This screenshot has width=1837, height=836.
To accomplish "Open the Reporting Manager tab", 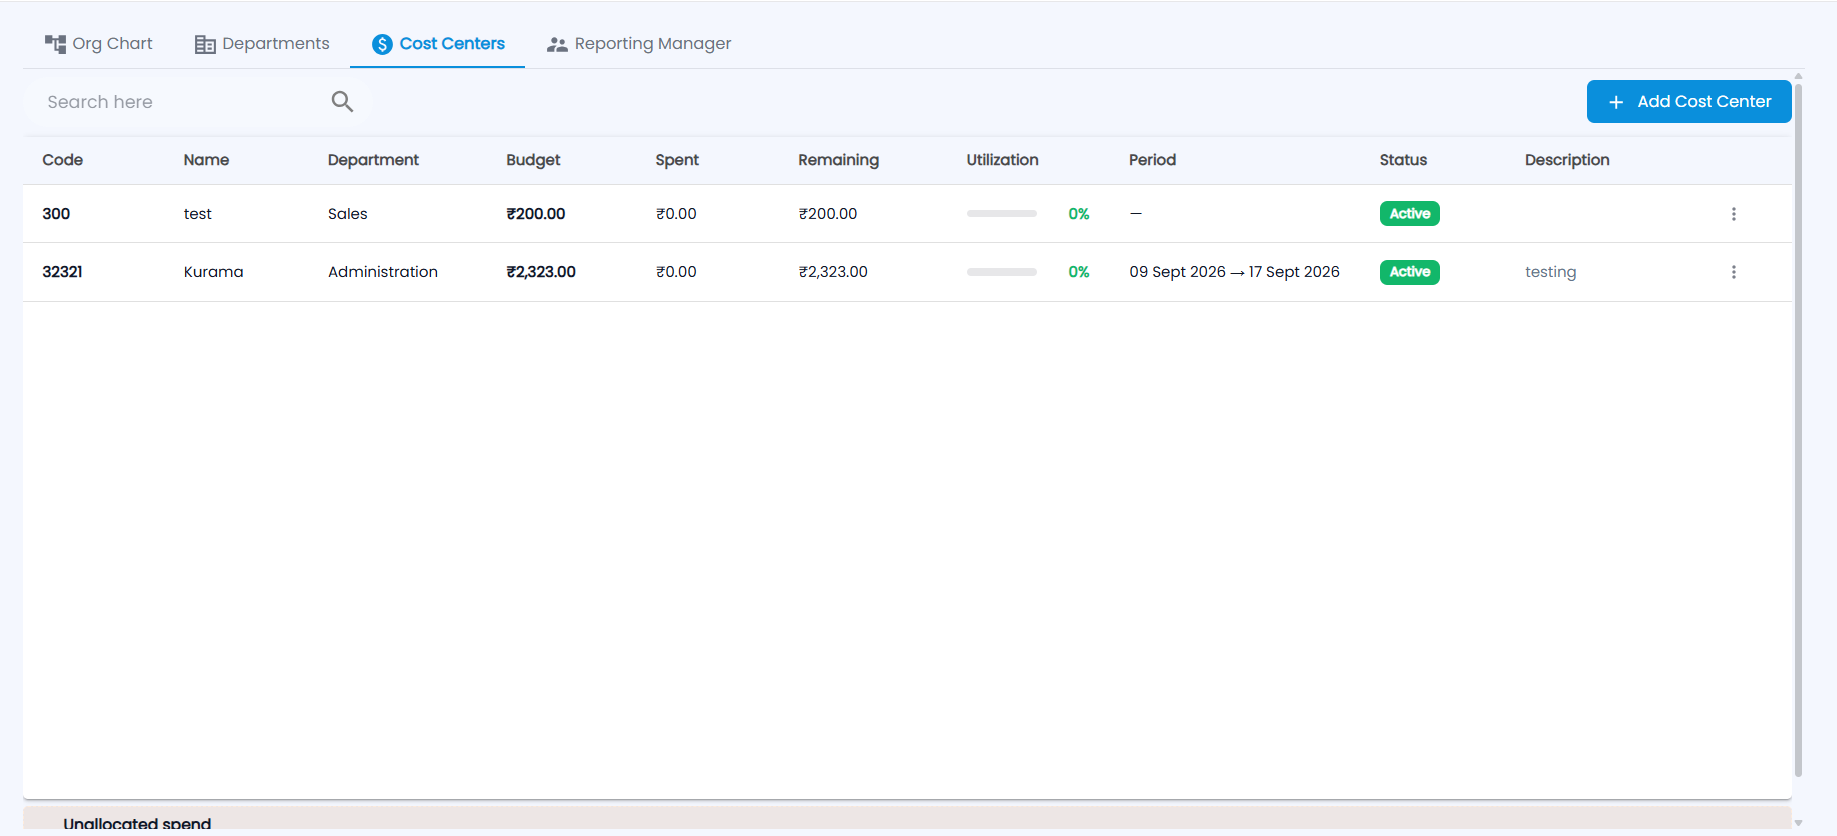I will coord(639,44).
